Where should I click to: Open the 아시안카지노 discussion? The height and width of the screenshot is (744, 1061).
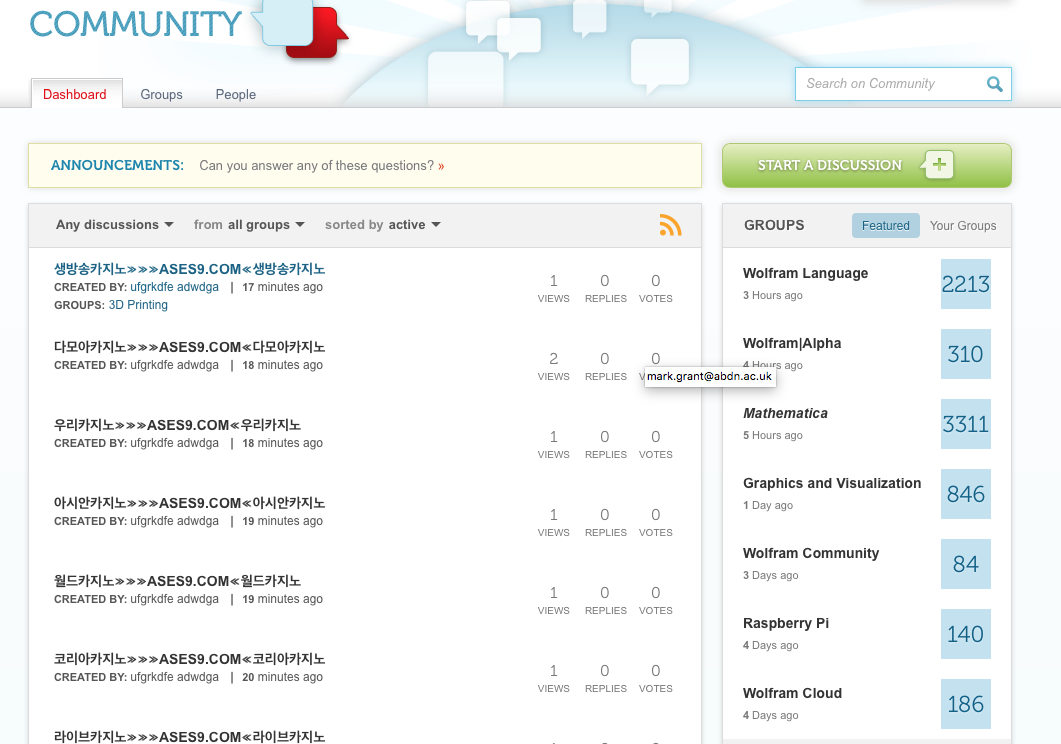click(x=189, y=503)
